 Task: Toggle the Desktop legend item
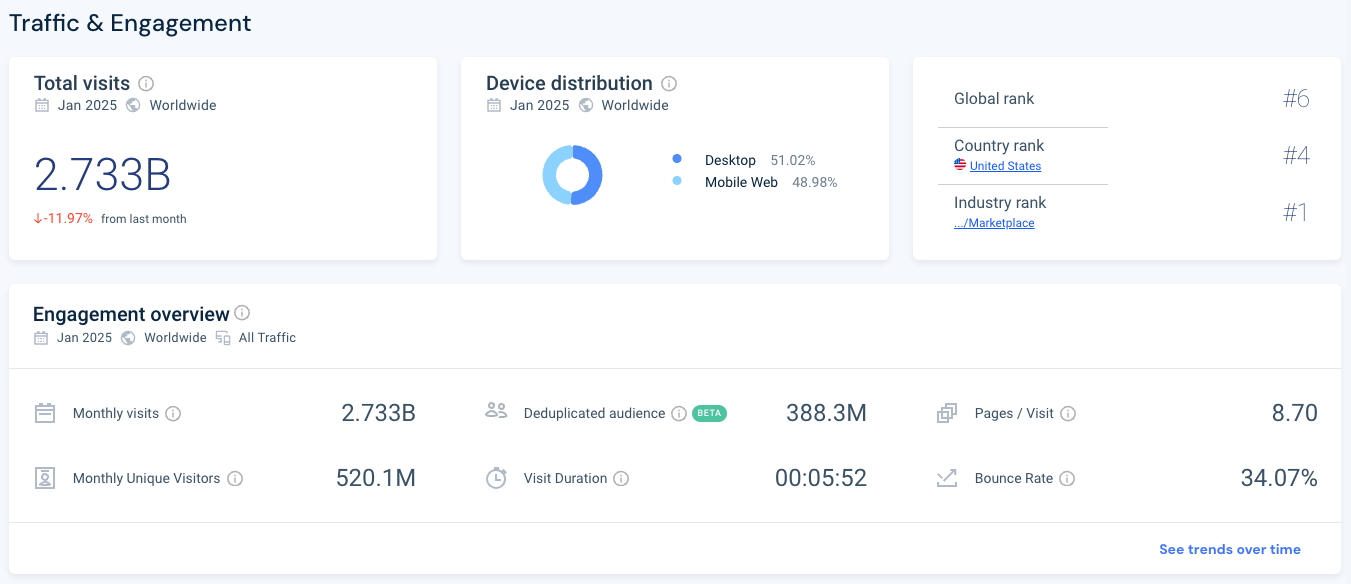coord(730,160)
